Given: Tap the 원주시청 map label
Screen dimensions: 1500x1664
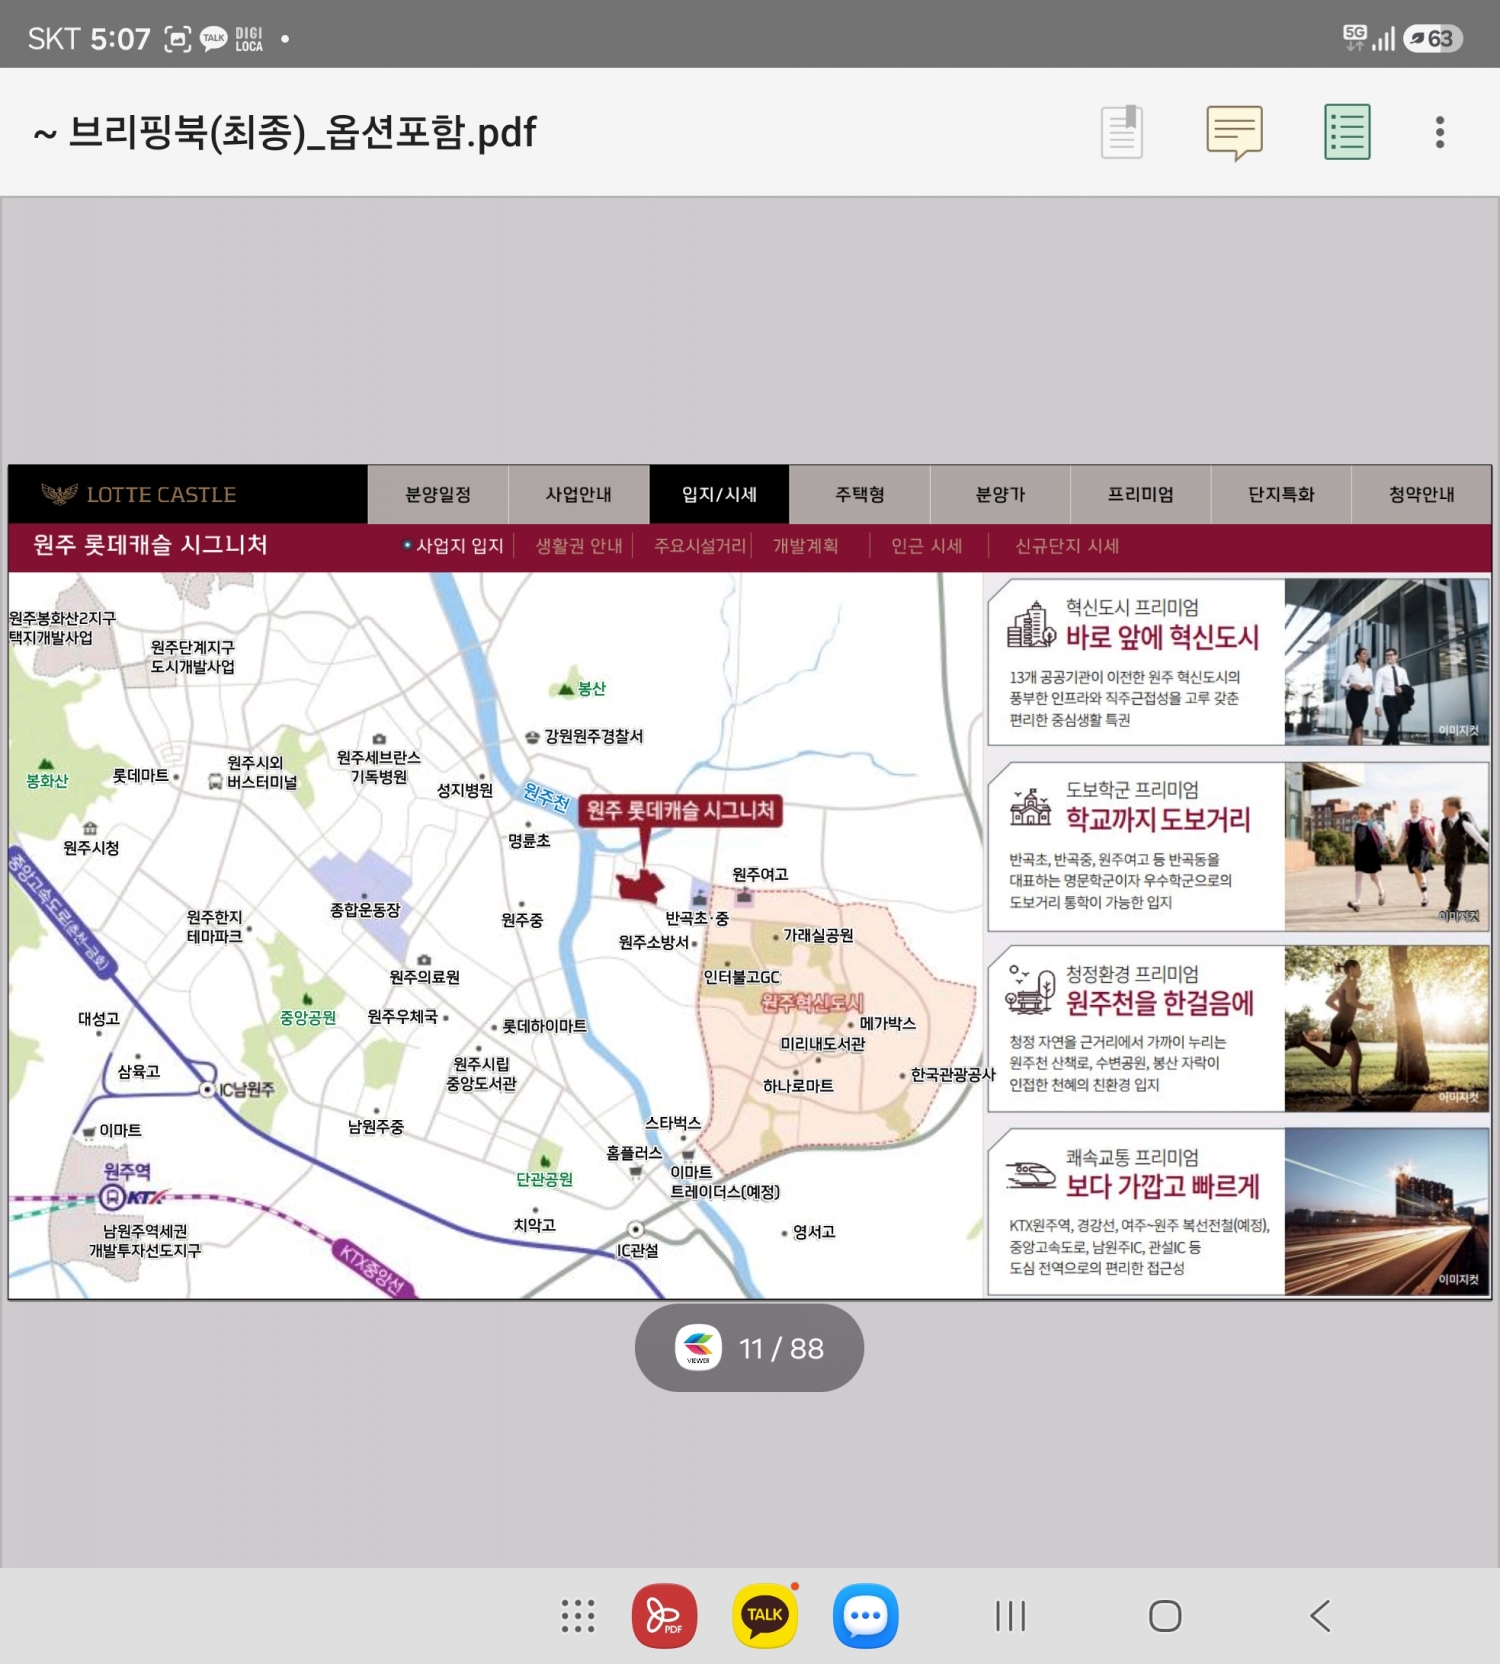Looking at the screenshot, I should 91,847.
